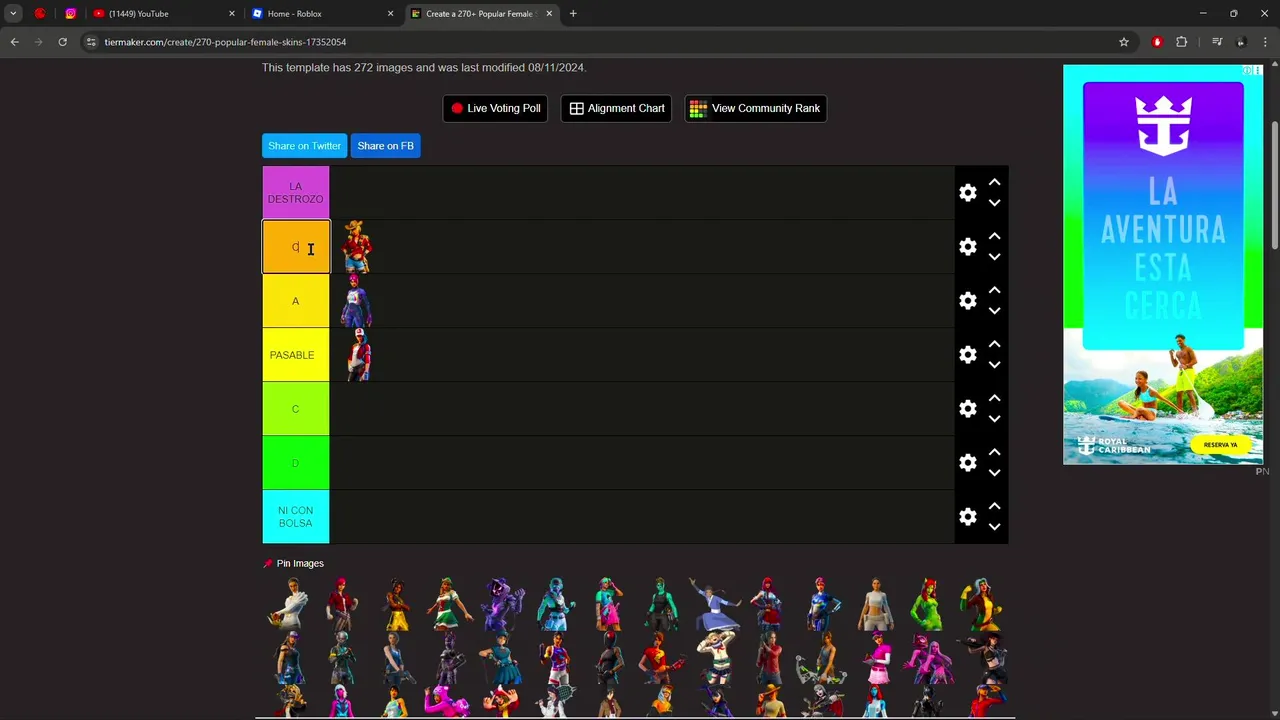Image resolution: width=1280 pixels, height=720 pixels.
Task: Select the yellow tier A label
Action: tap(296, 301)
